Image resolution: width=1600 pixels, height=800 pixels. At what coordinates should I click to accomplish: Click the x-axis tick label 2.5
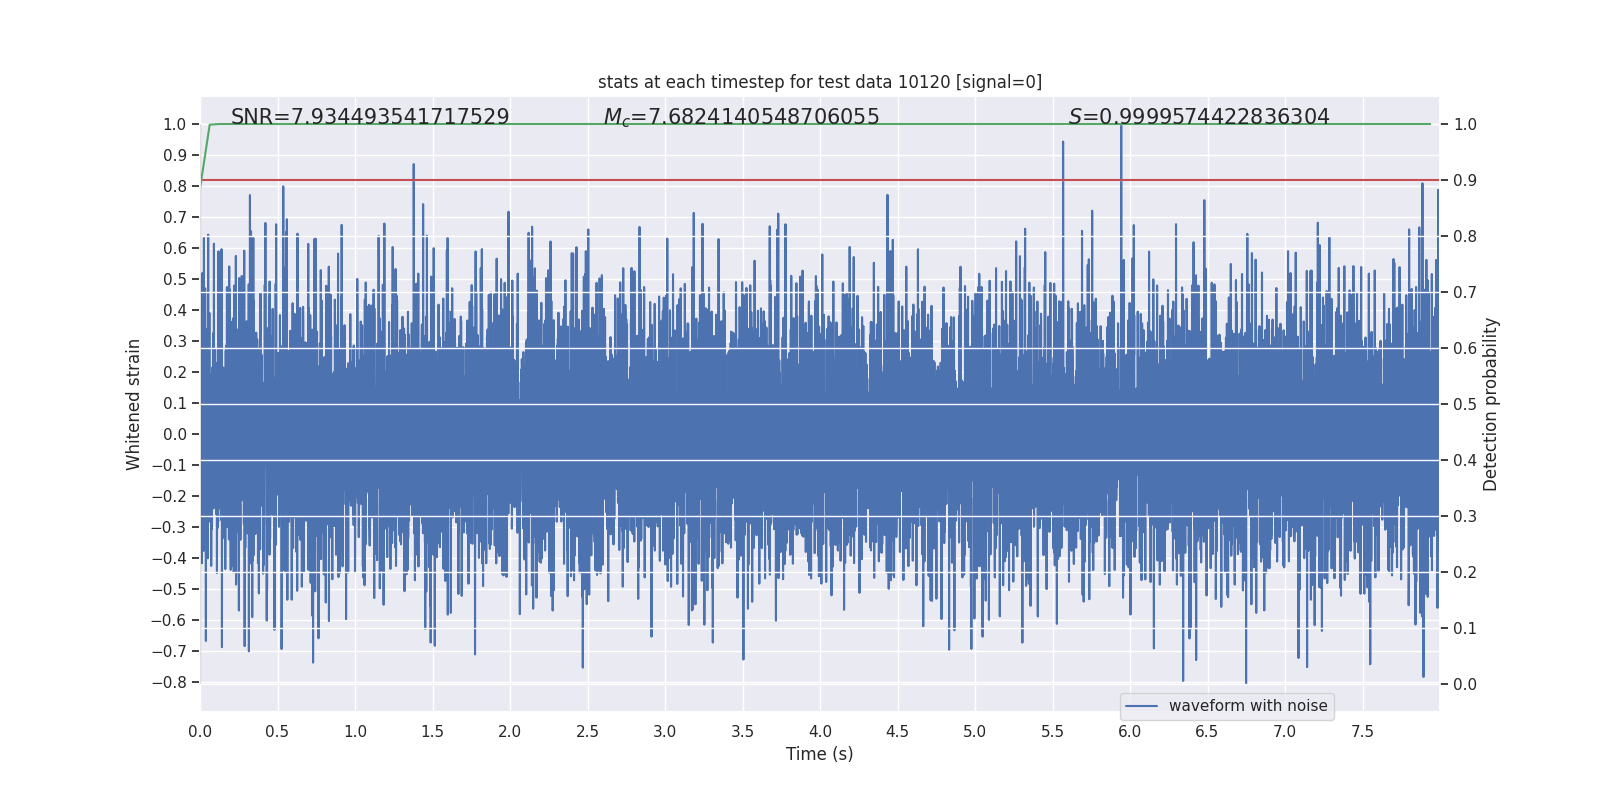pyautogui.click(x=587, y=732)
